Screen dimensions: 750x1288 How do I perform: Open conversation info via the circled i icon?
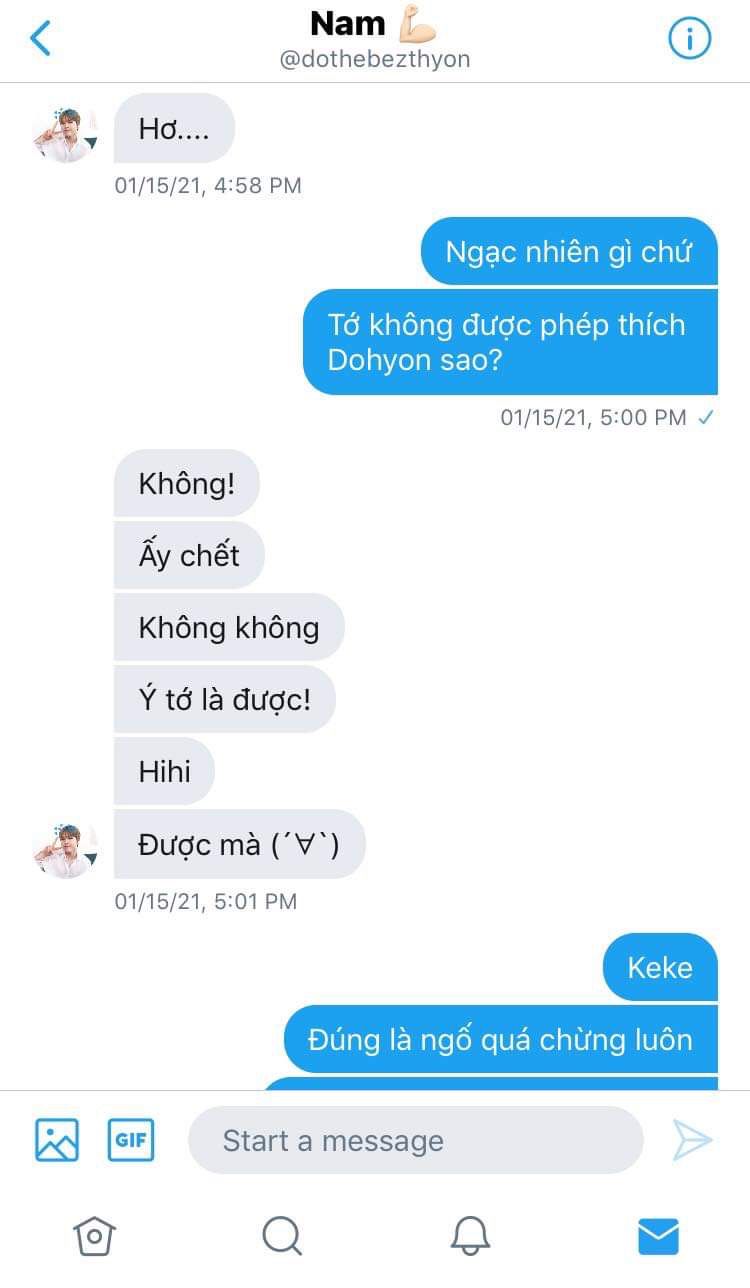tap(688, 39)
